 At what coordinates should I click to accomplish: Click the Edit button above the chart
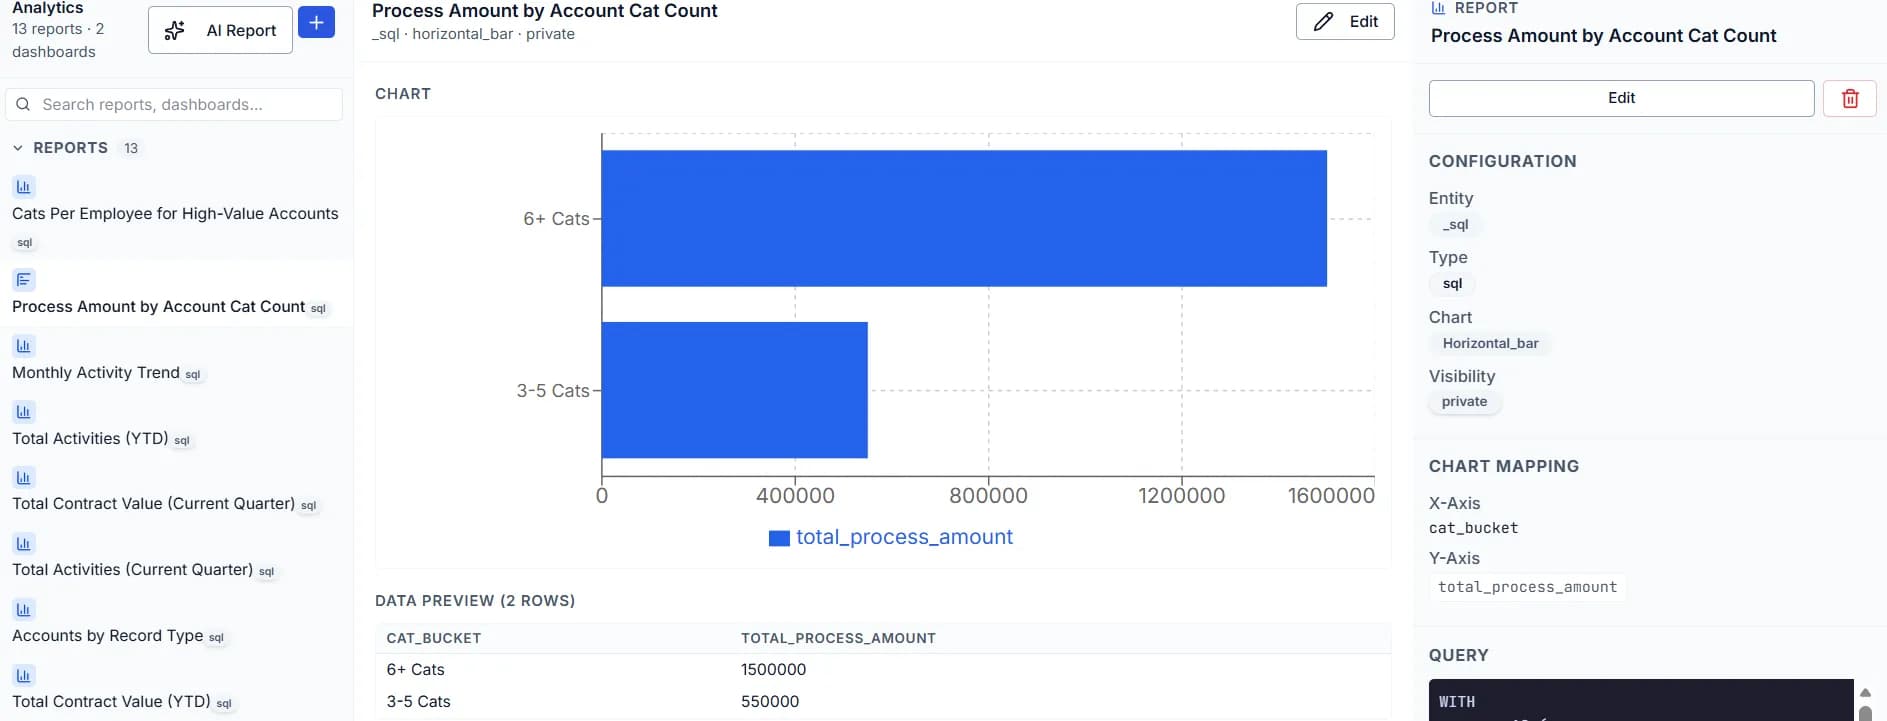(1345, 21)
